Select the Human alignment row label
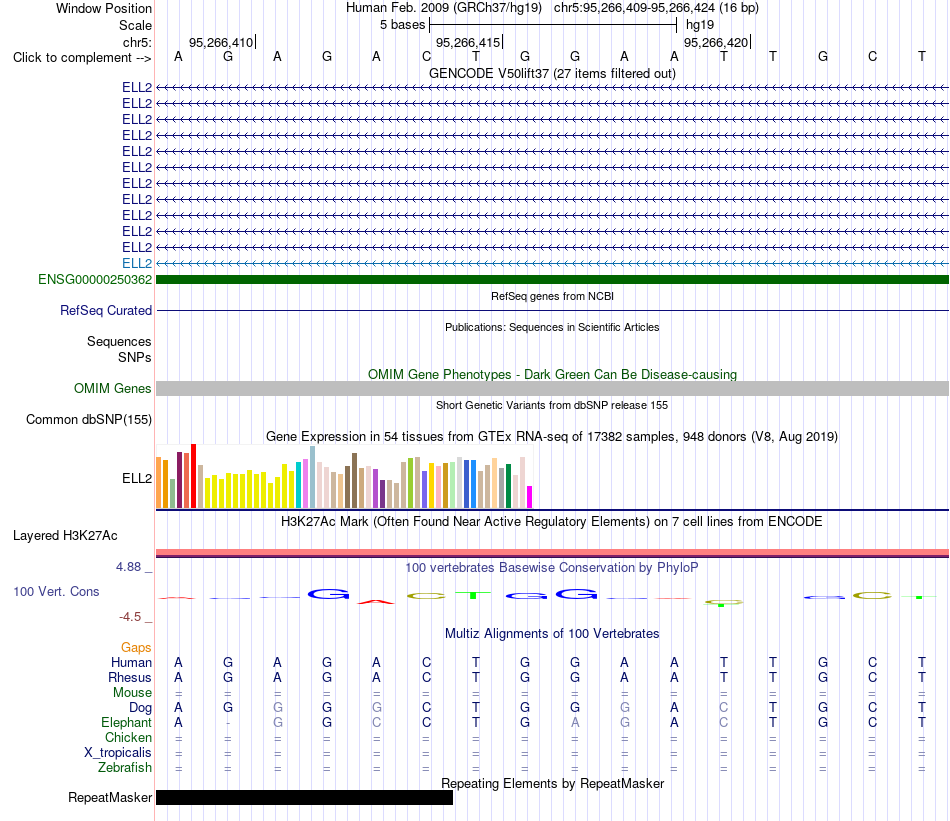 tap(131, 662)
